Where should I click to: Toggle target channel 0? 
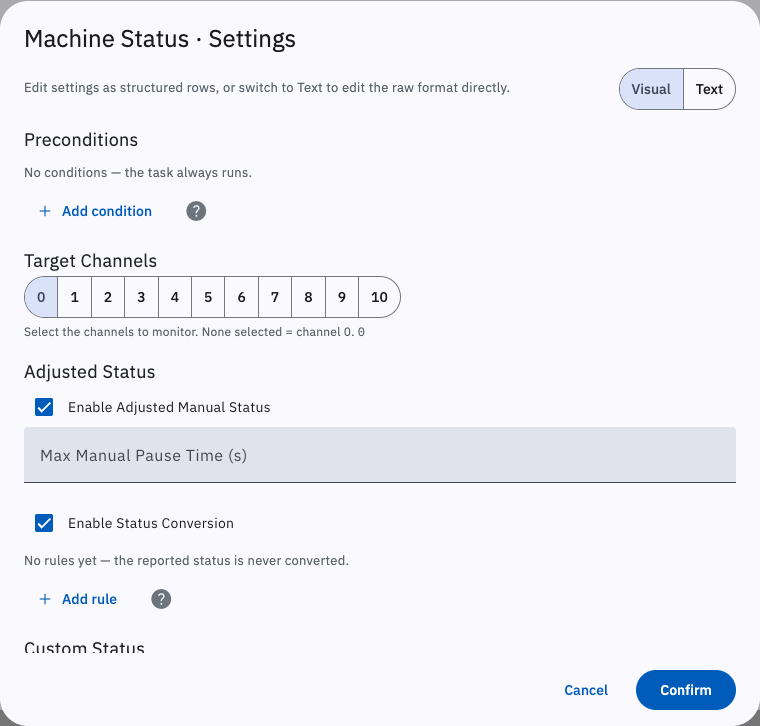click(41, 297)
